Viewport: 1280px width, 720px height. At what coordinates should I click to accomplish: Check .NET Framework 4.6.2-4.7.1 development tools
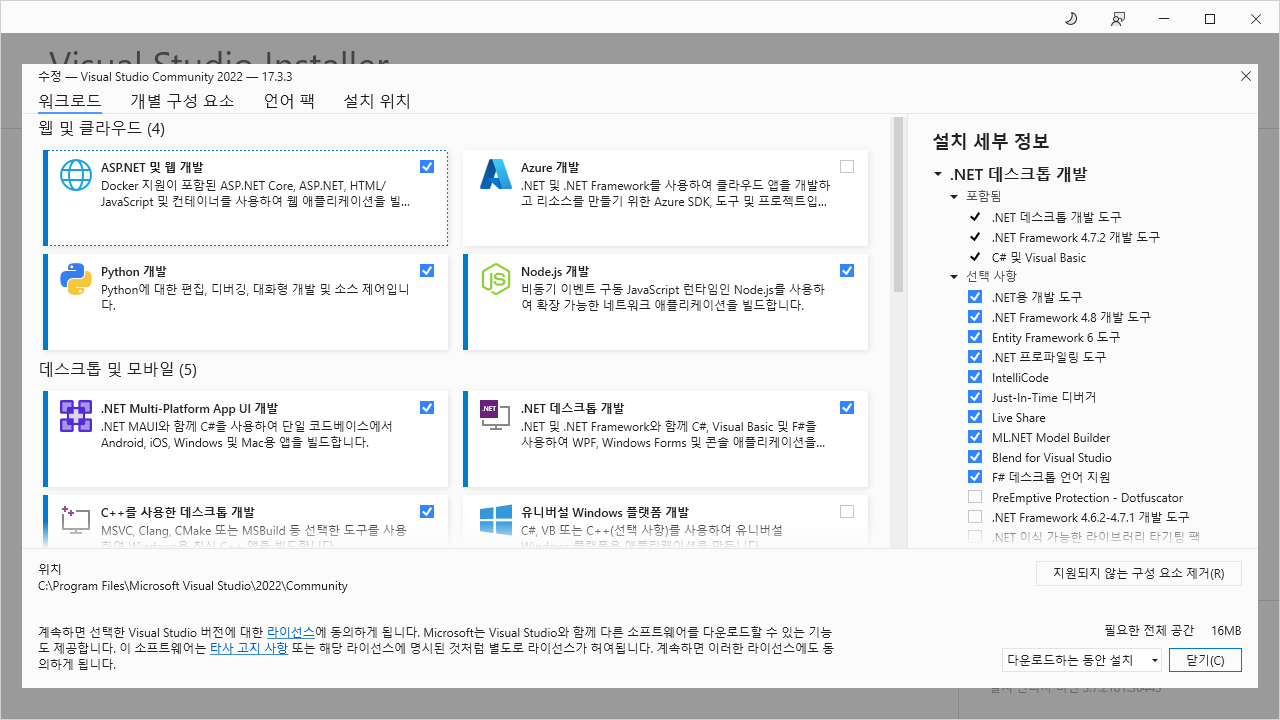pos(975,517)
